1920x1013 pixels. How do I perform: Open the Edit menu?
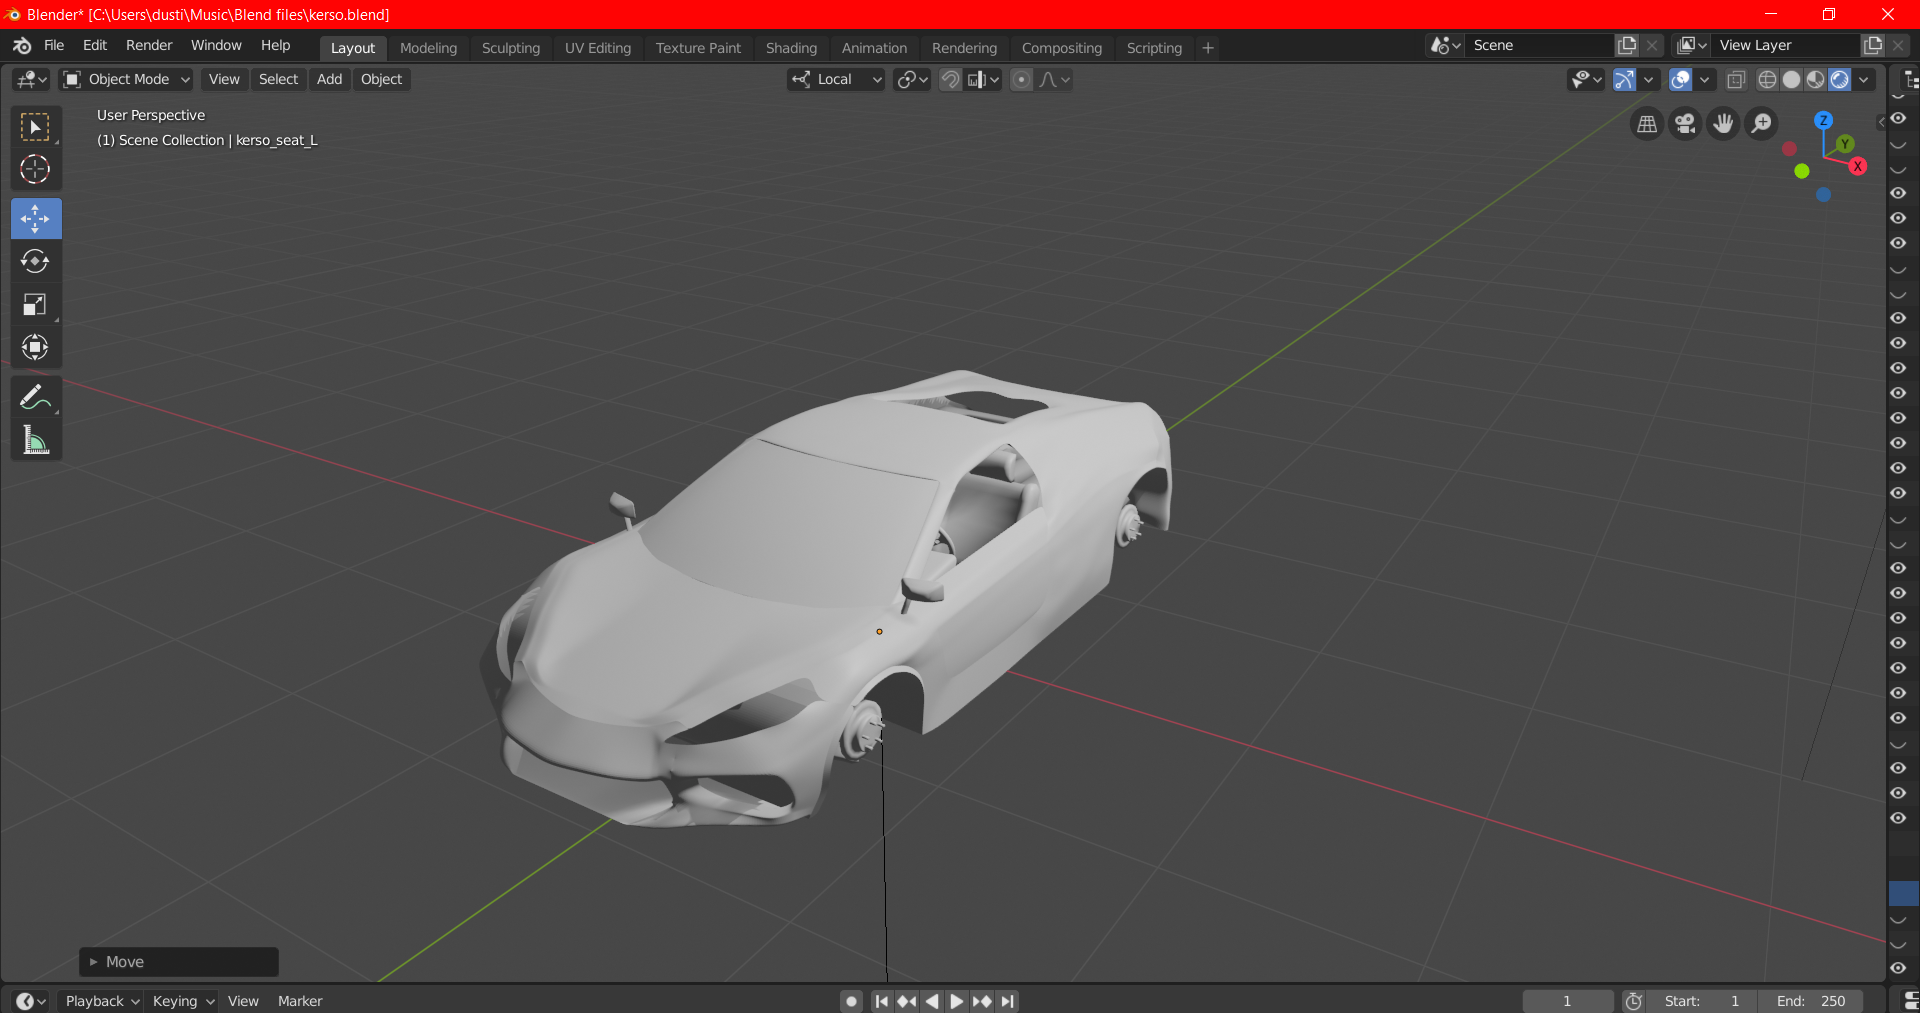[95, 46]
